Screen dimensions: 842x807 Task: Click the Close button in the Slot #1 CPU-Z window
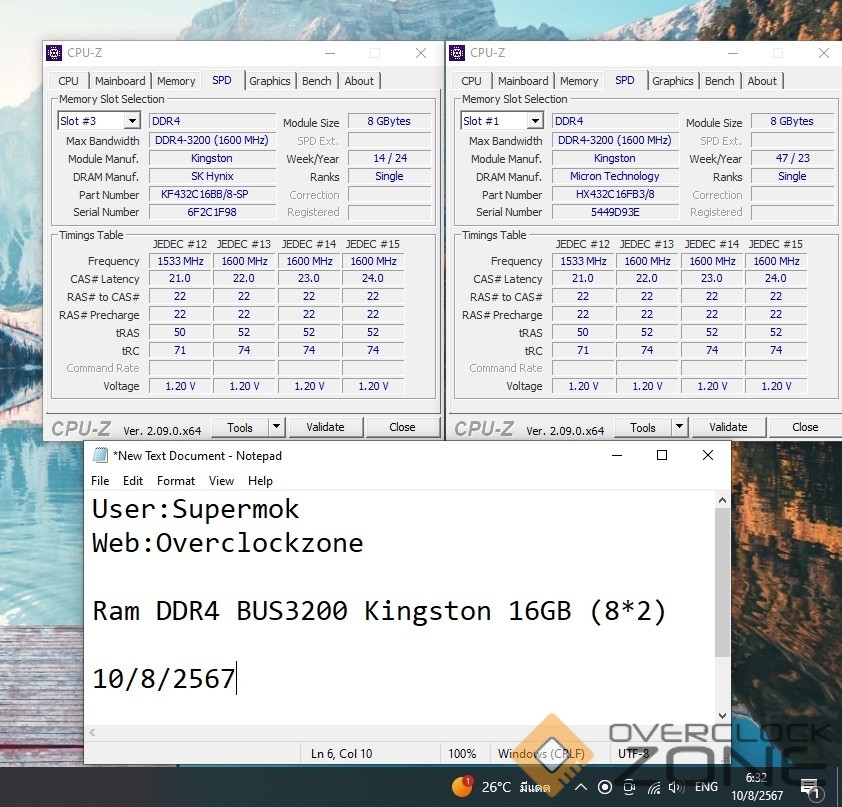click(x=805, y=427)
